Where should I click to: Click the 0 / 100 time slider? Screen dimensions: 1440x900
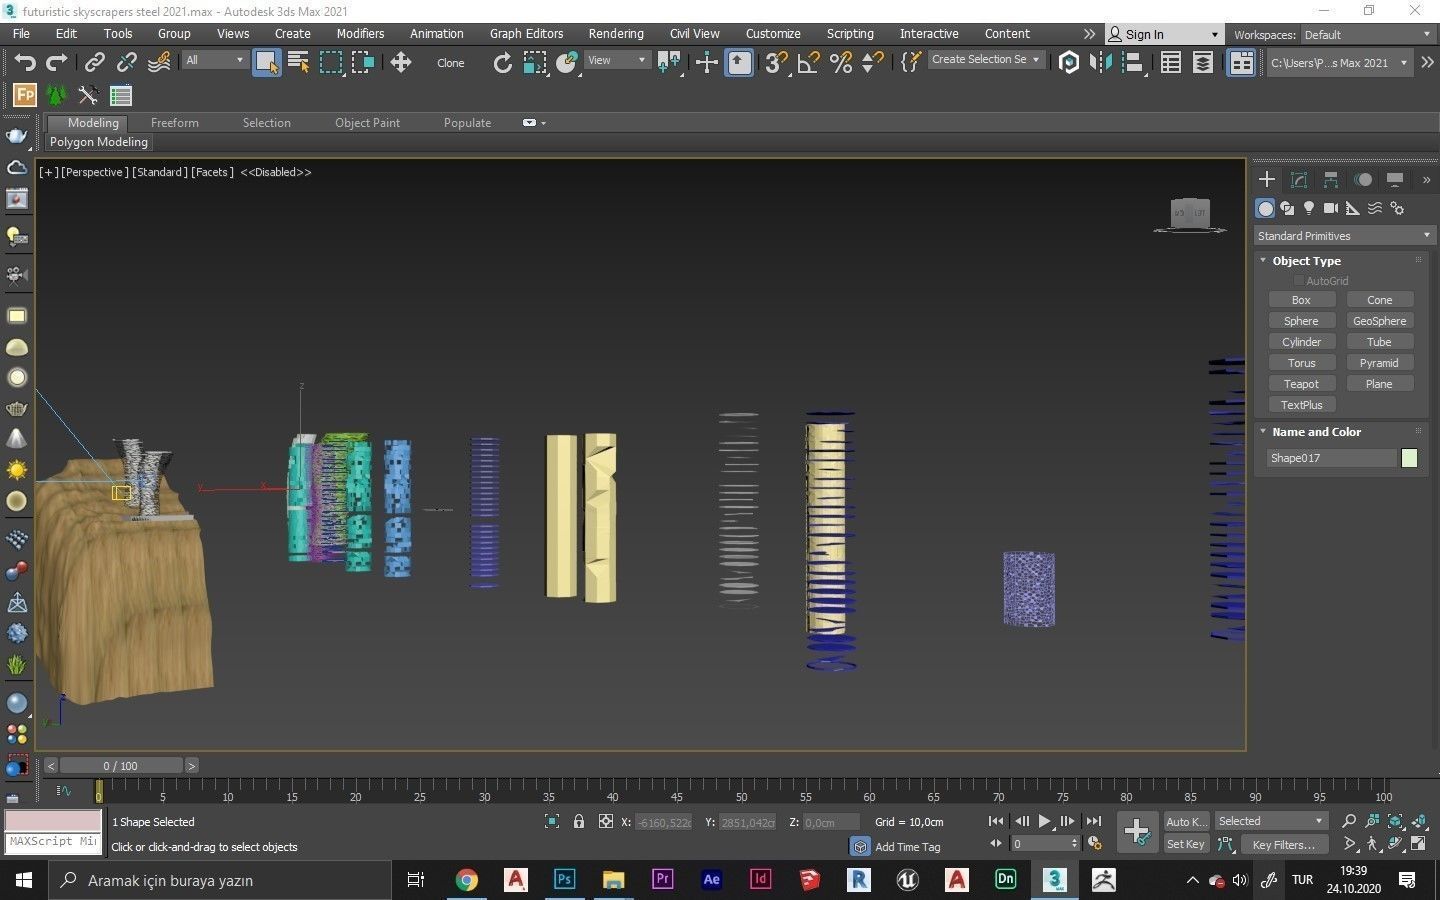(121, 766)
